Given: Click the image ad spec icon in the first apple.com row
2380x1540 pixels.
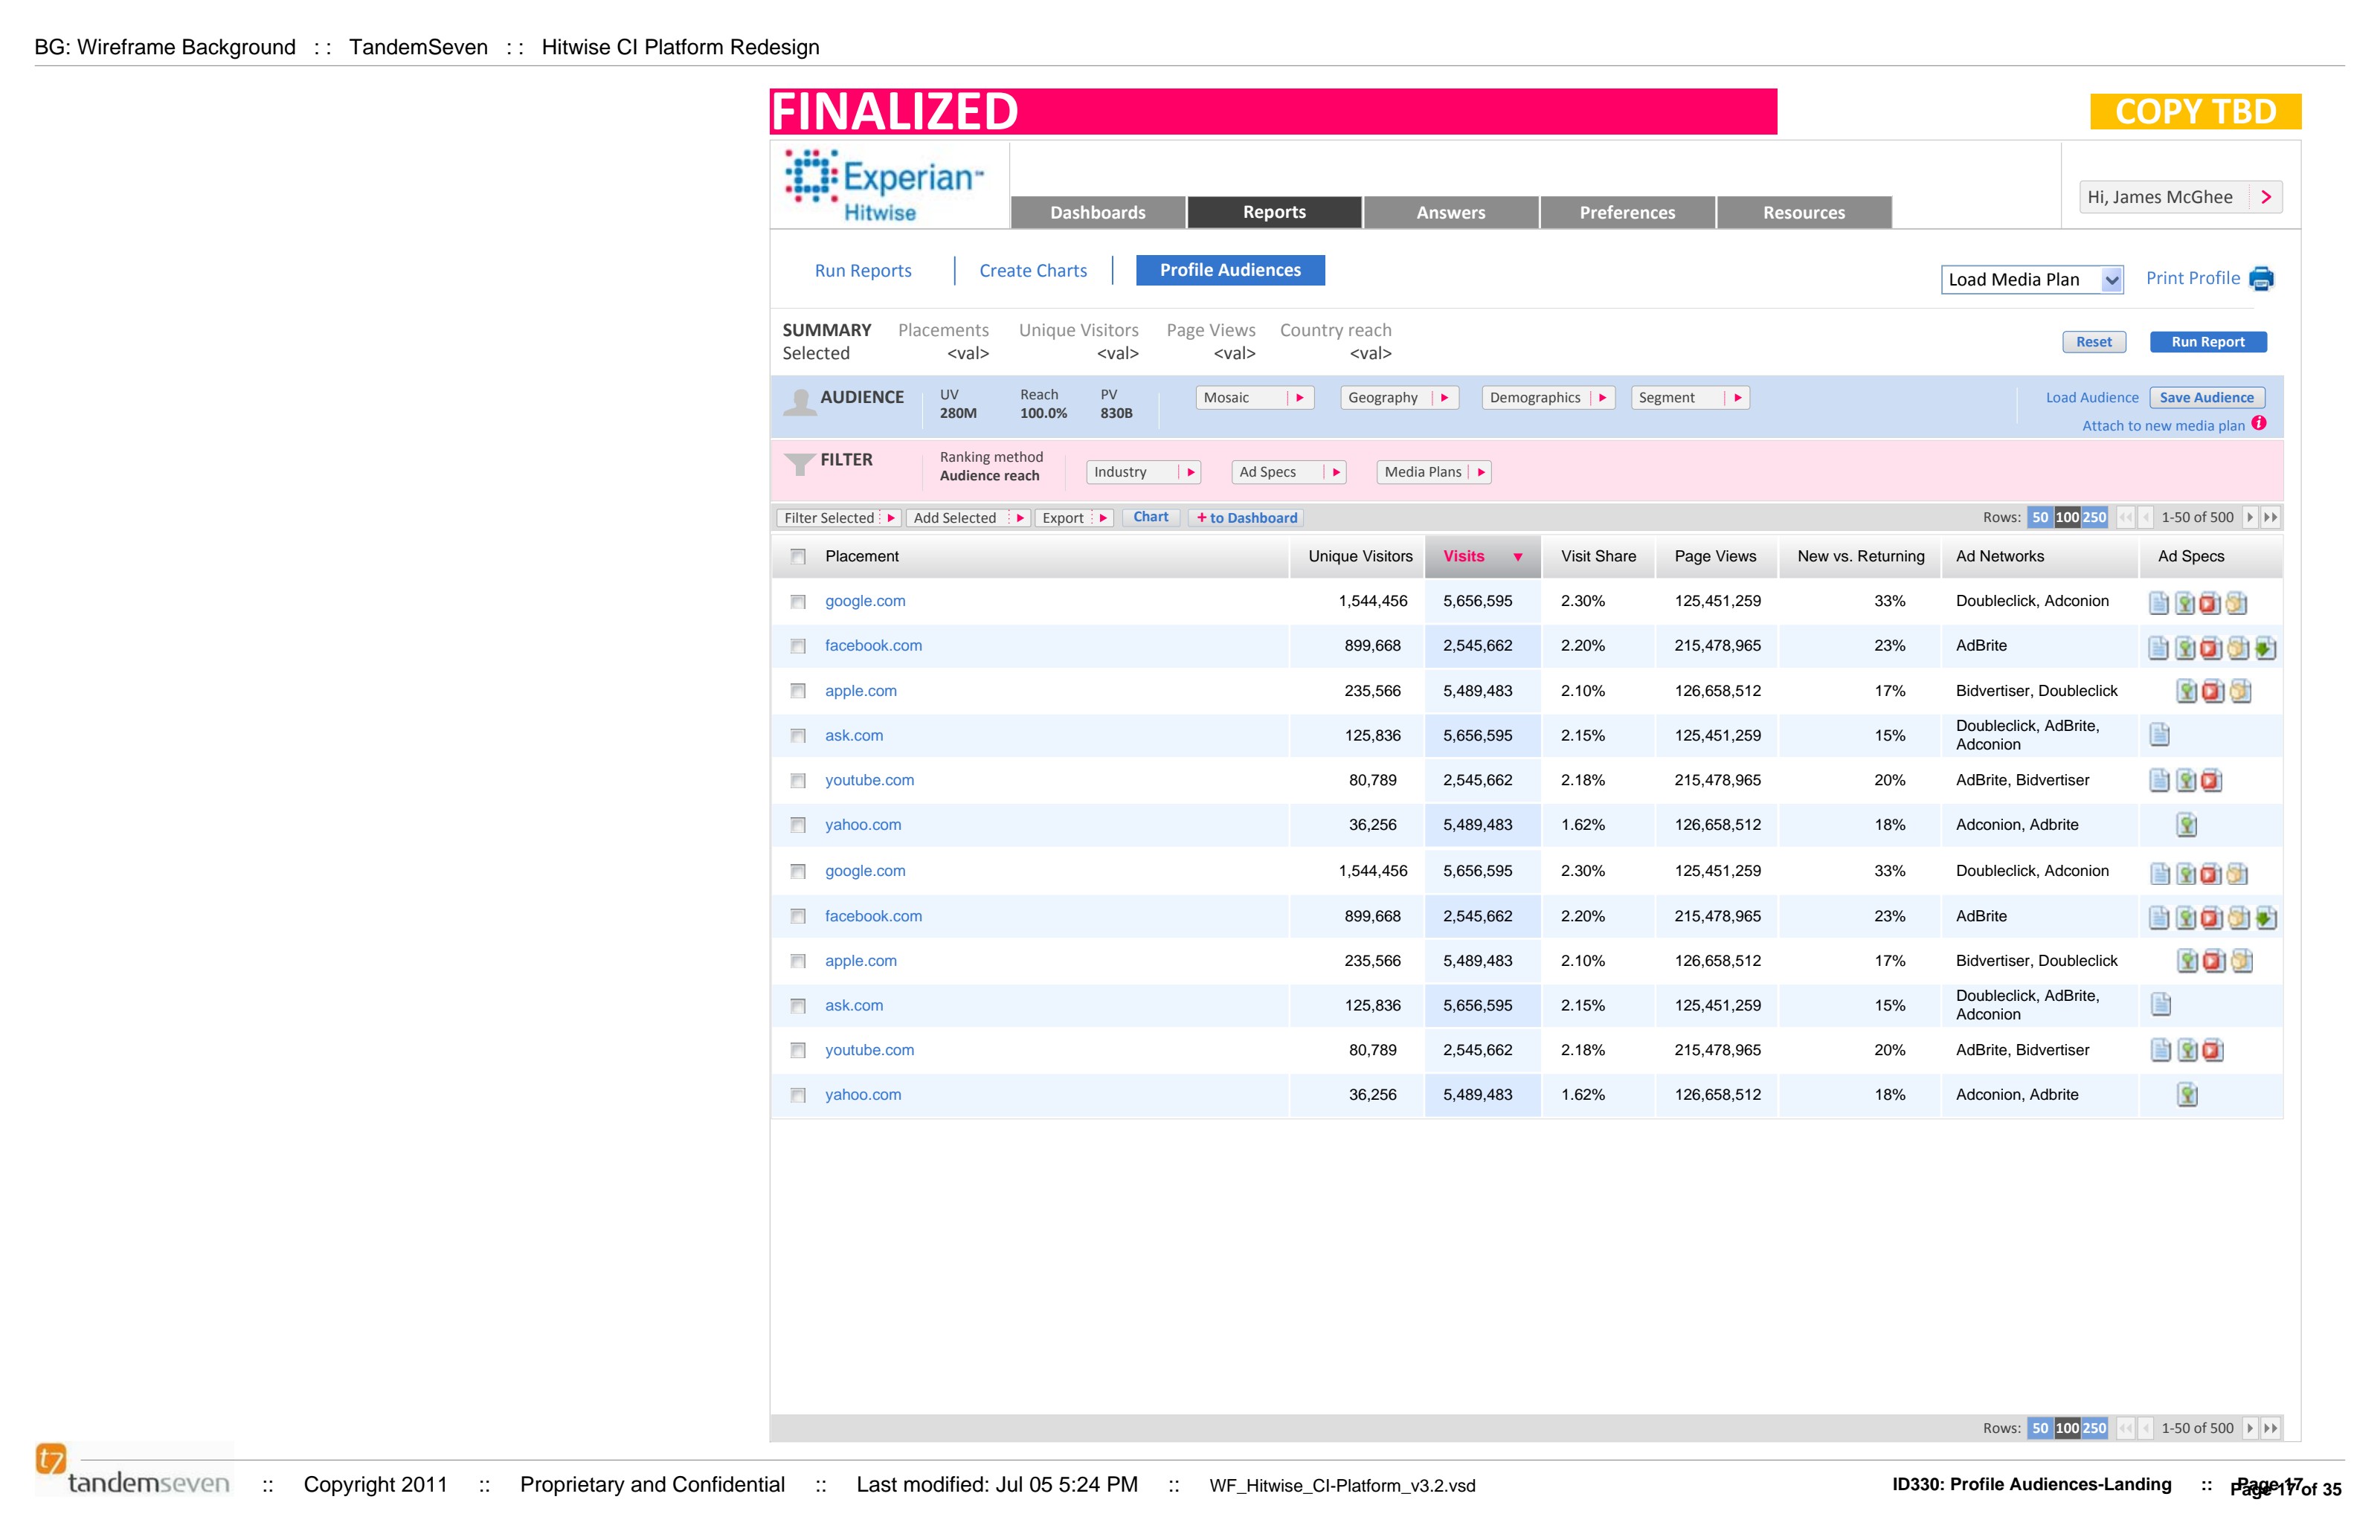Looking at the screenshot, I should point(2187,691).
